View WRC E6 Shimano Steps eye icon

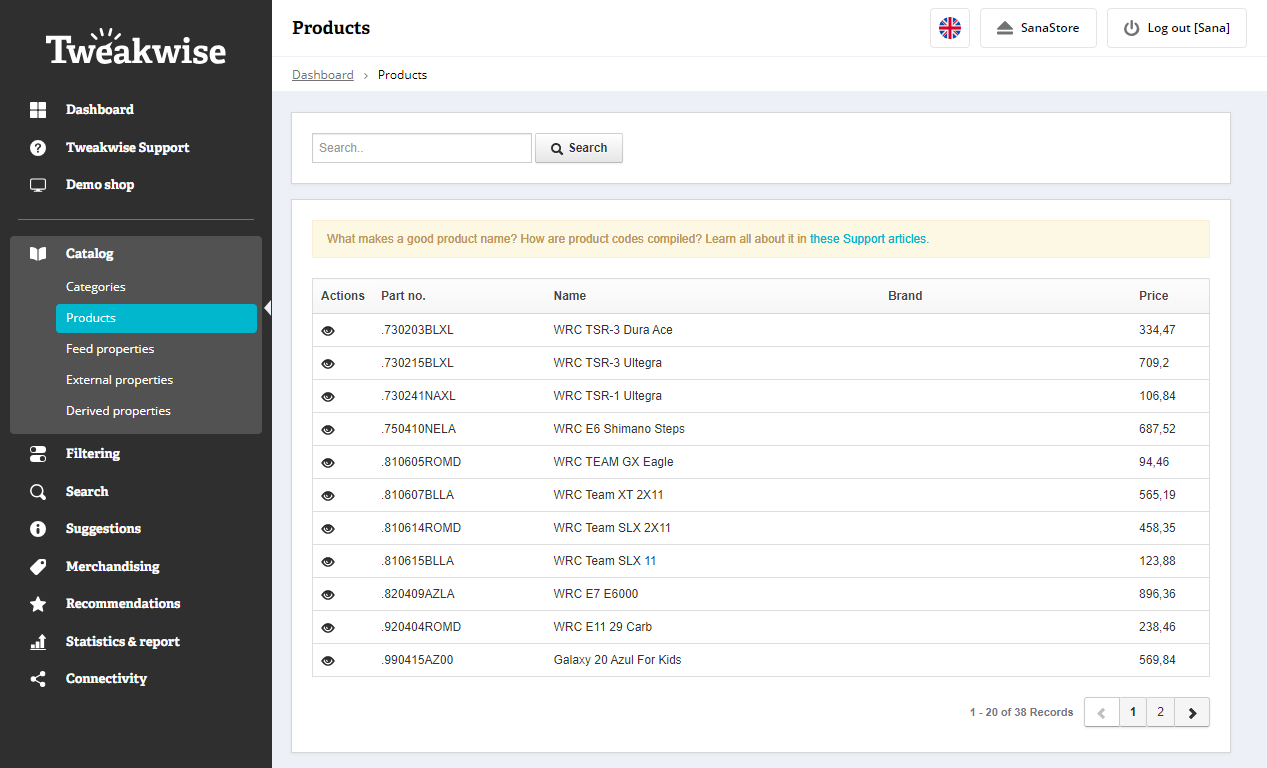(328, 429)
